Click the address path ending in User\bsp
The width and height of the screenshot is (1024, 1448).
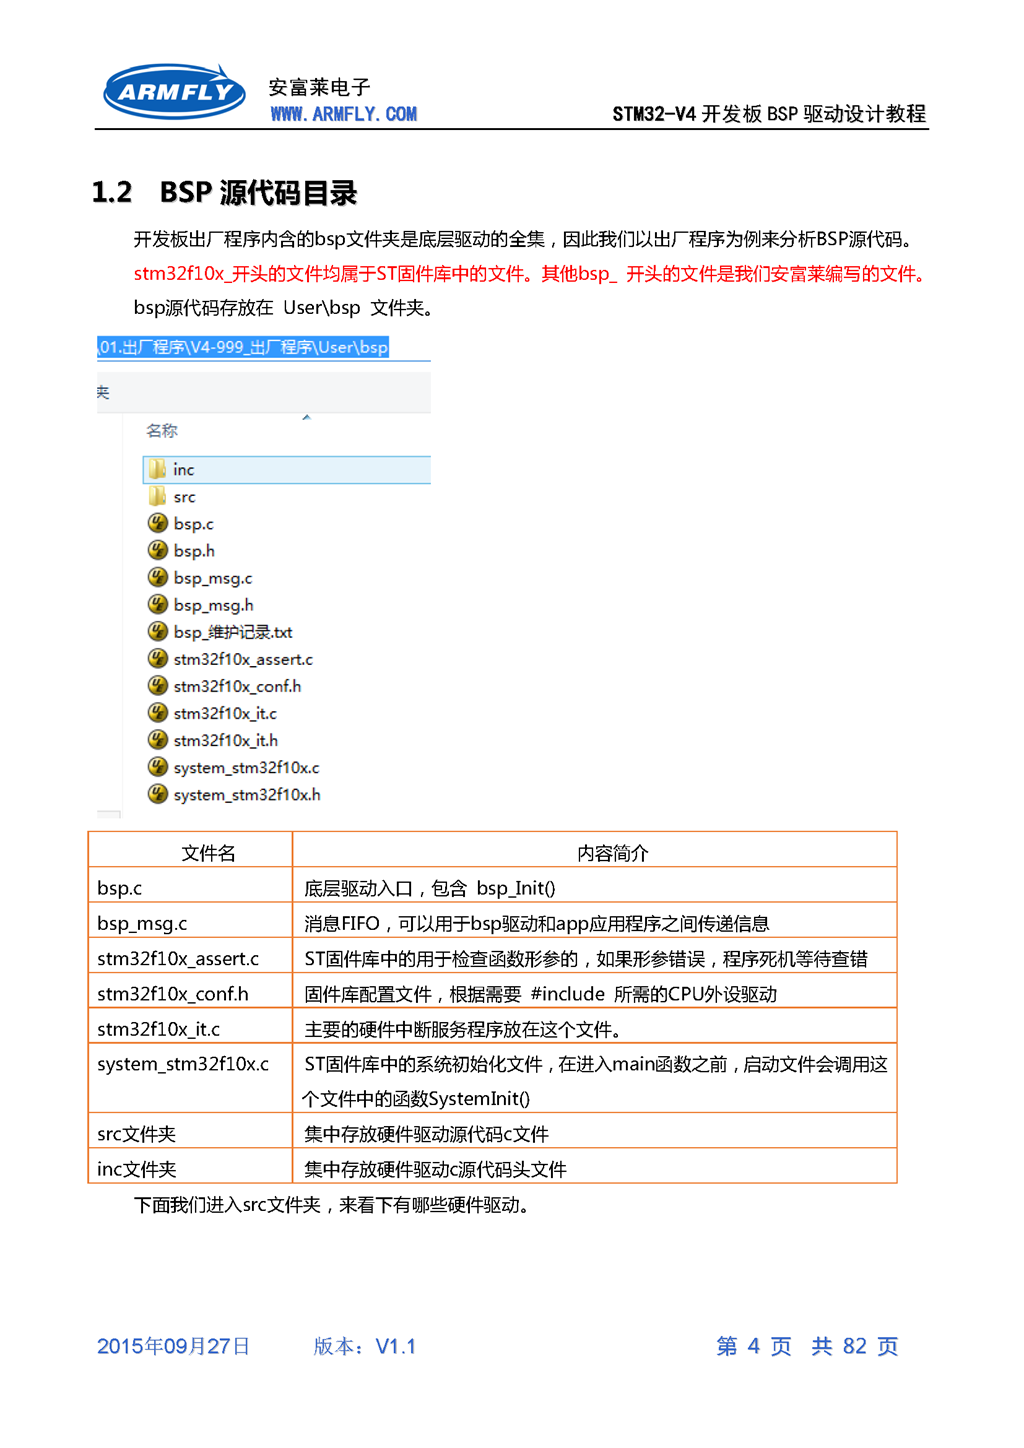tap(243, 347)
